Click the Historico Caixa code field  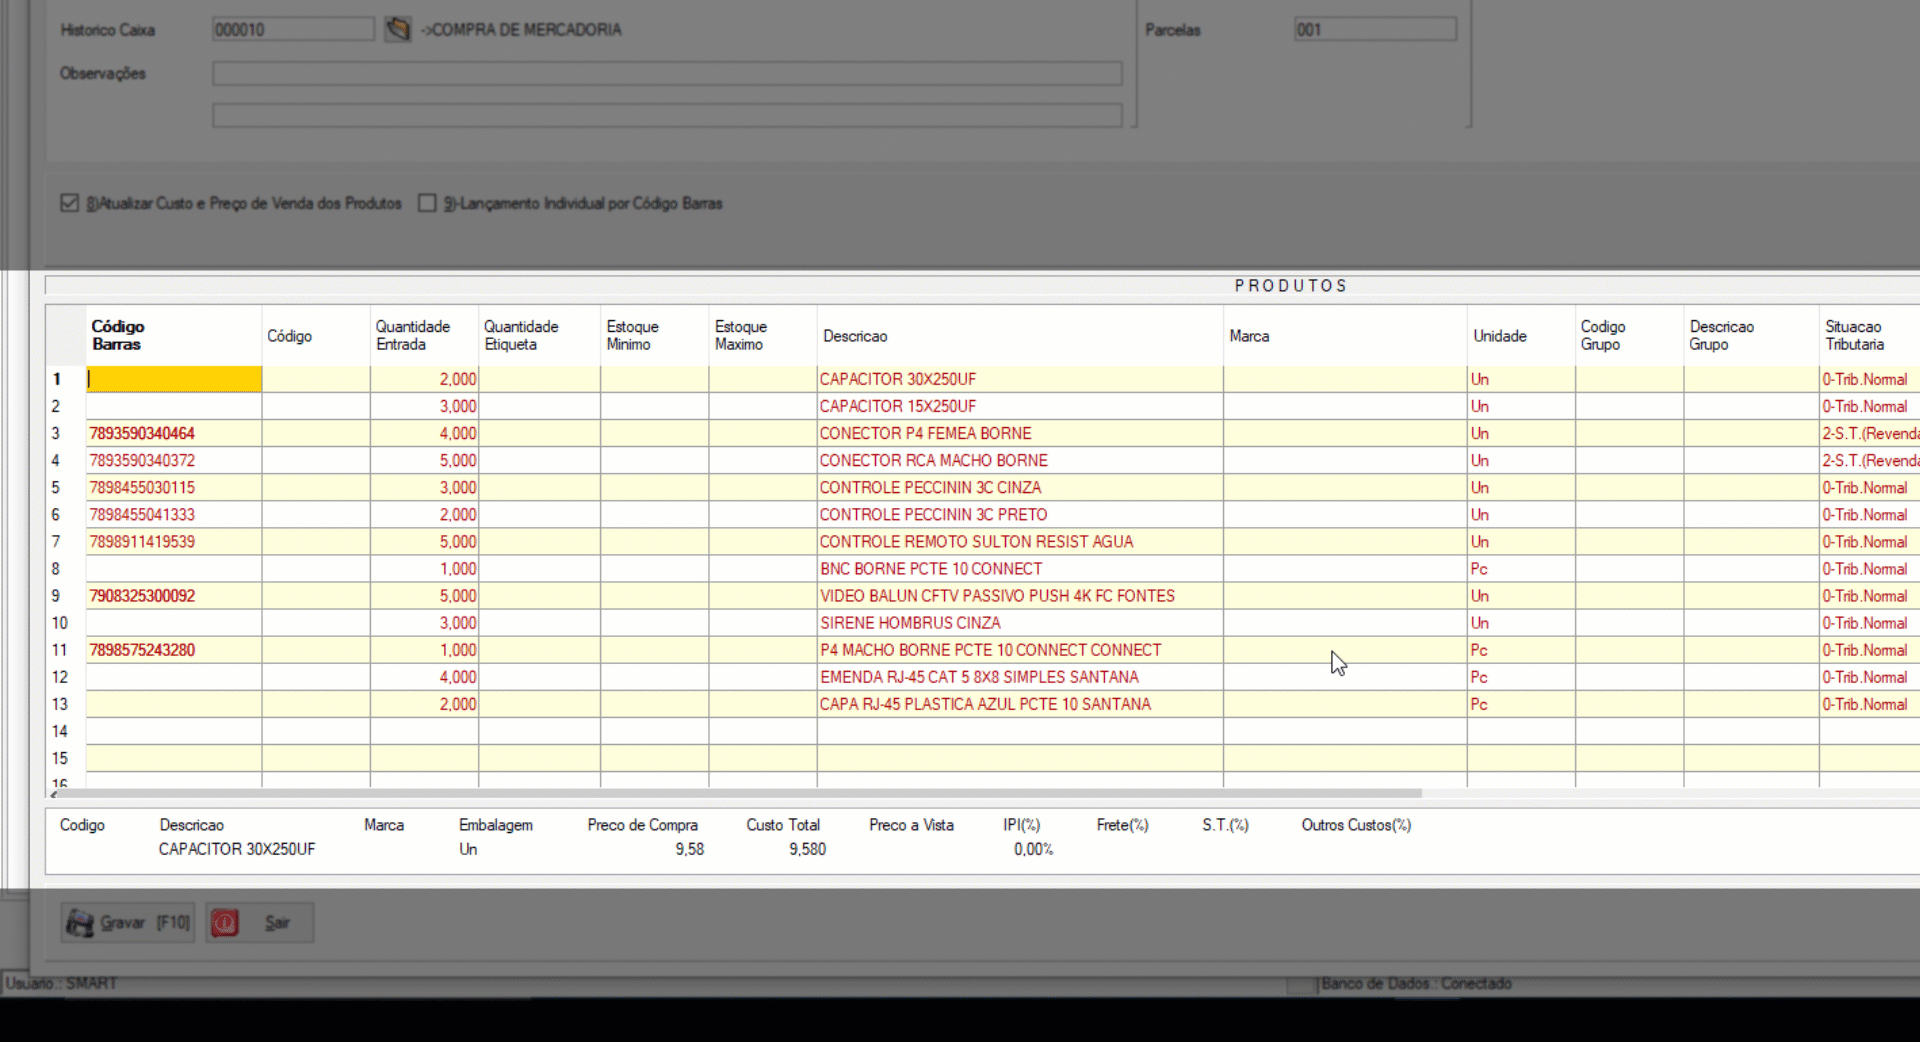coord(292,29)
